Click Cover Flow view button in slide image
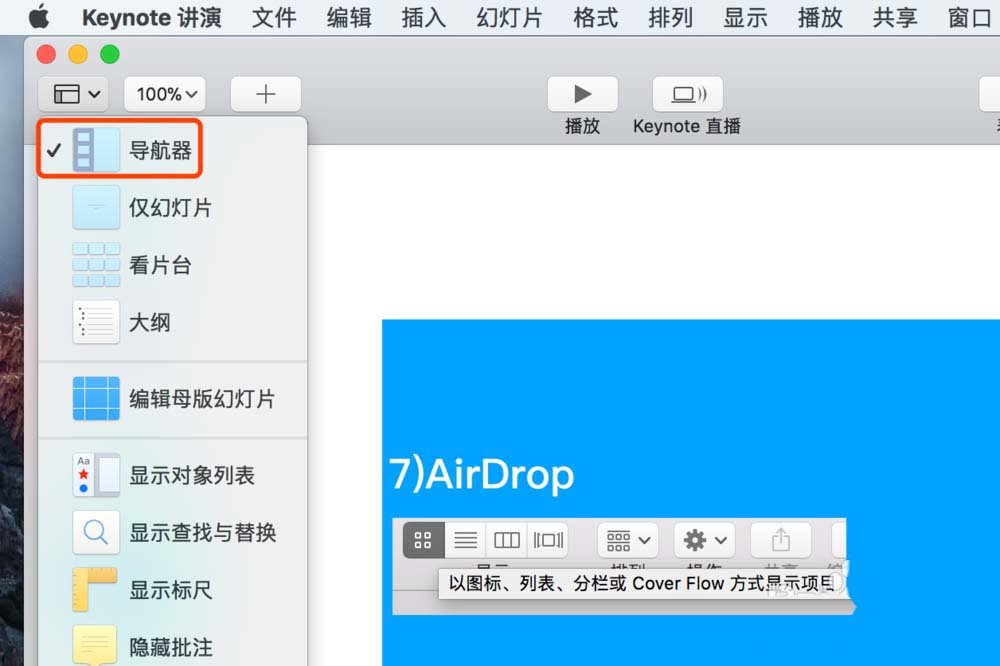The width and height of the screenshot is (1000, 666). 548,540
